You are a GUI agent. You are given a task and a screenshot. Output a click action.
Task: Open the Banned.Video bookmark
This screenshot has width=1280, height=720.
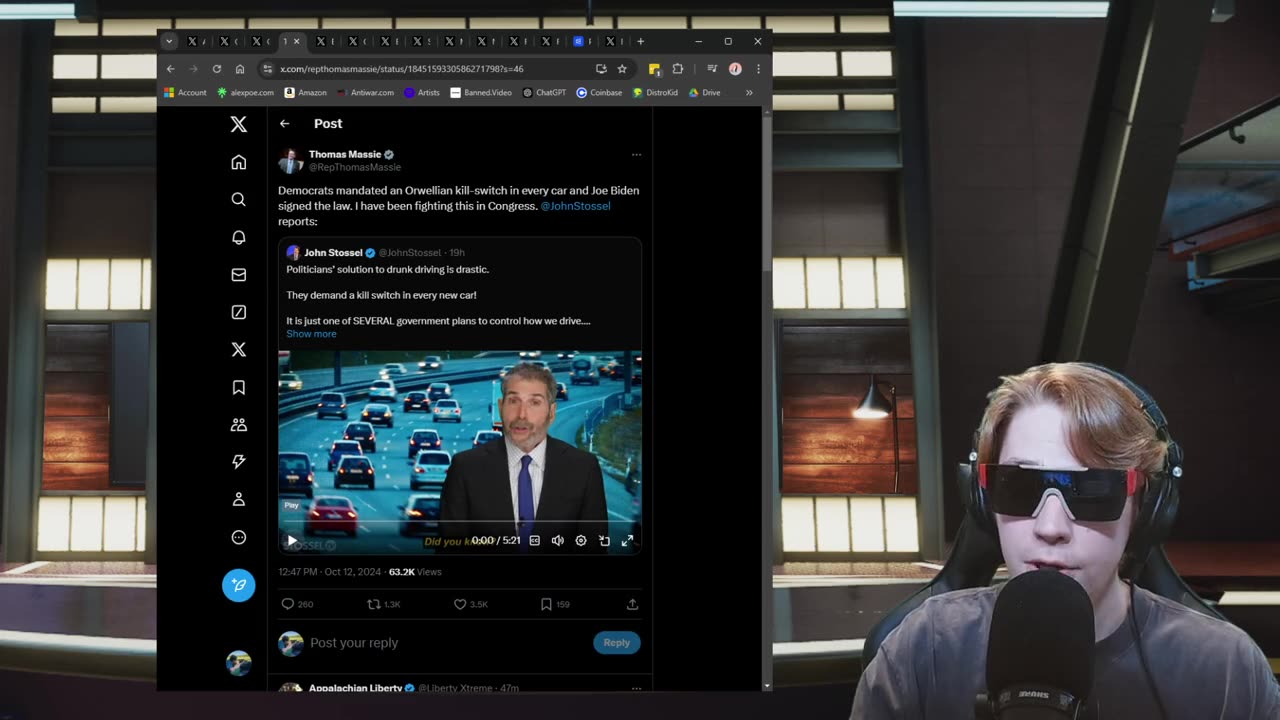click(481, 93)
